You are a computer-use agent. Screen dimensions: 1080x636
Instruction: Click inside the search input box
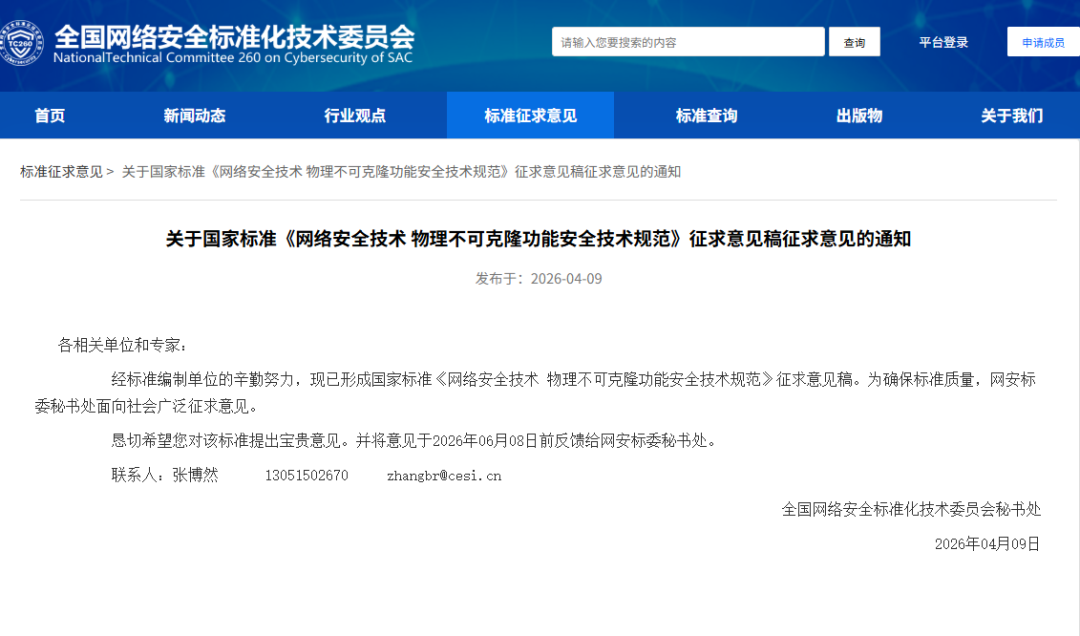pos(688,41)
